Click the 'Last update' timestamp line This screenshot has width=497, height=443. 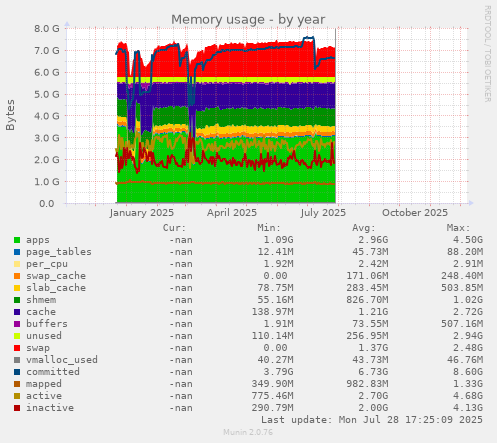coord(372,420)
